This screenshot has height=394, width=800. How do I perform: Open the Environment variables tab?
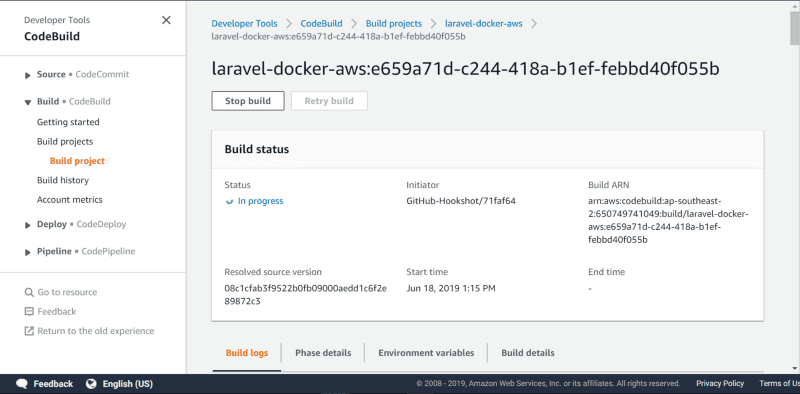426,353
